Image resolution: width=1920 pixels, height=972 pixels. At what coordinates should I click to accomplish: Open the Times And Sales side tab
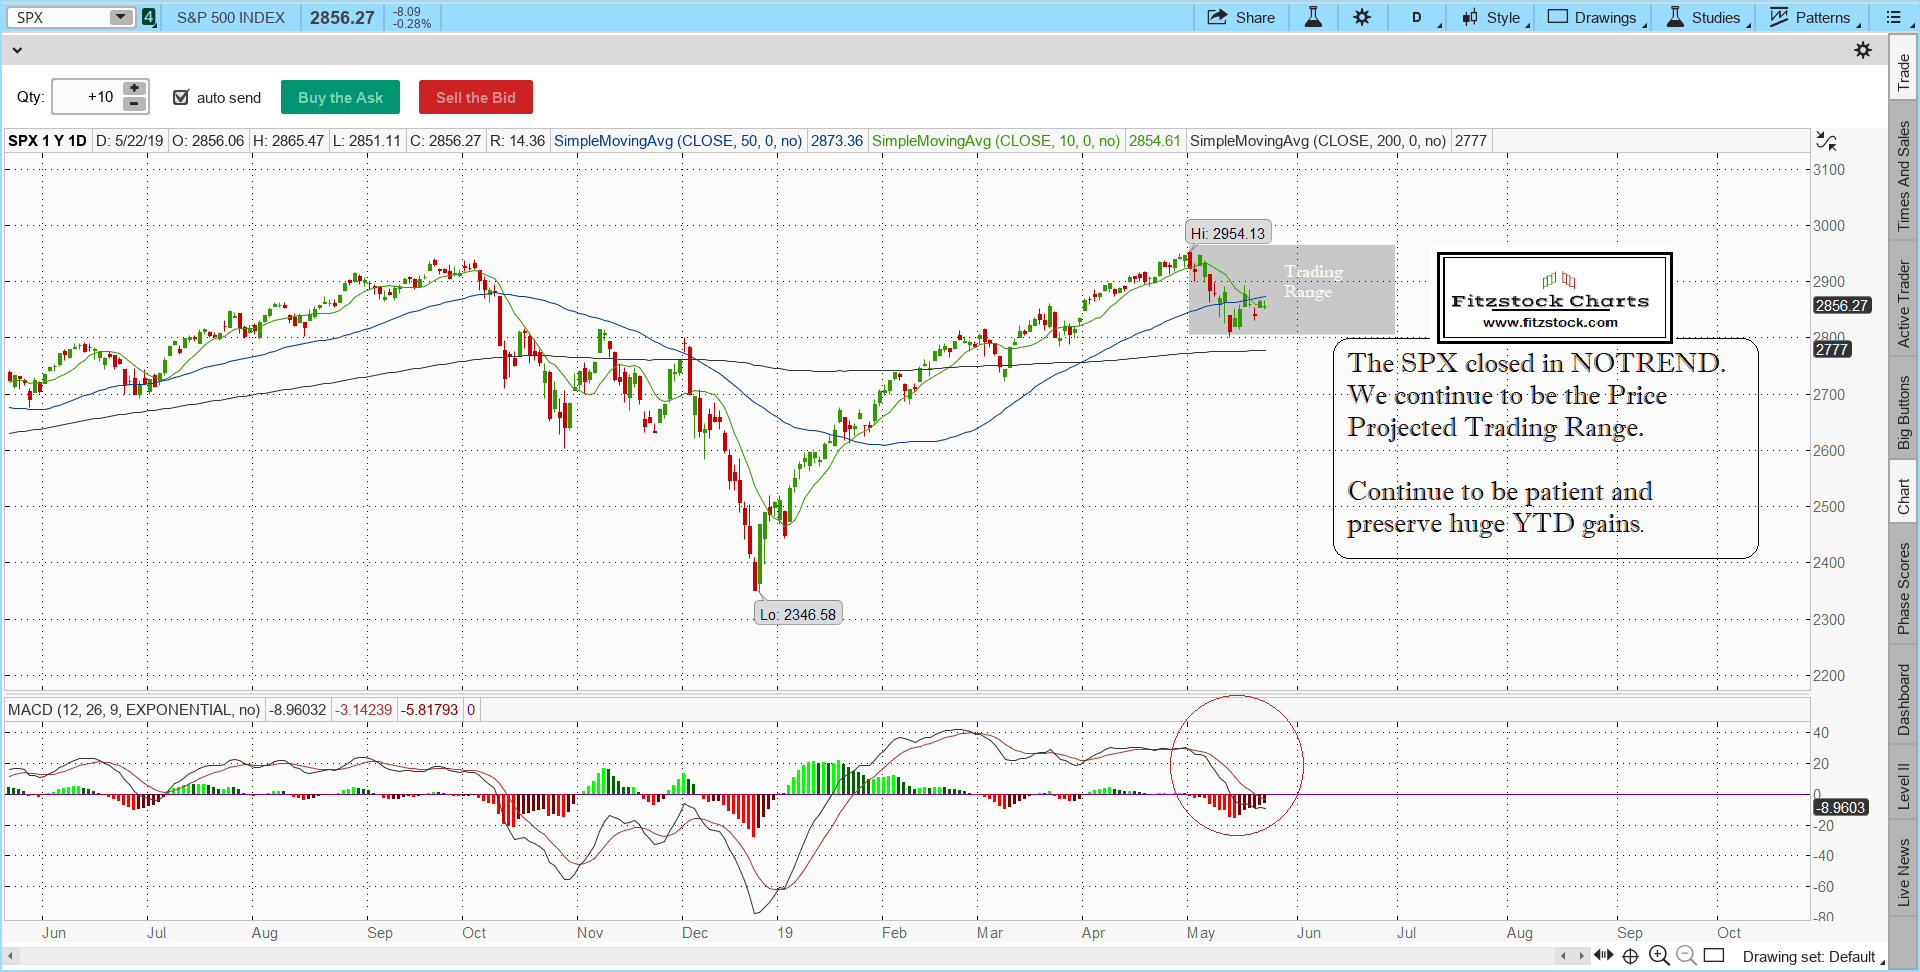point(1903,176)
